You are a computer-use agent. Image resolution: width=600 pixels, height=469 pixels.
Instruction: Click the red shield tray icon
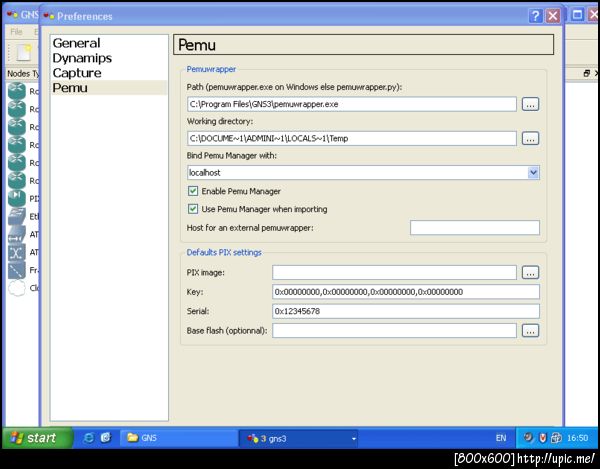542,438
